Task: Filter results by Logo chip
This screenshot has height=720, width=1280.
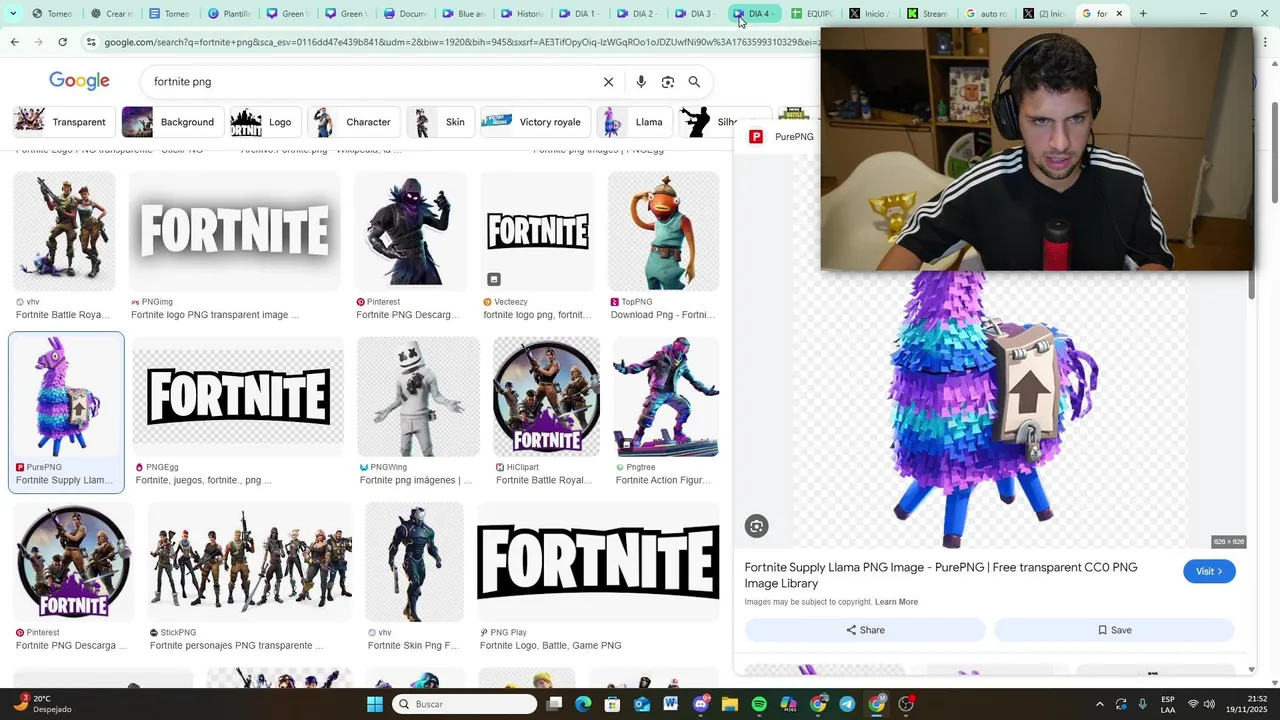Action: click(264, 122)
